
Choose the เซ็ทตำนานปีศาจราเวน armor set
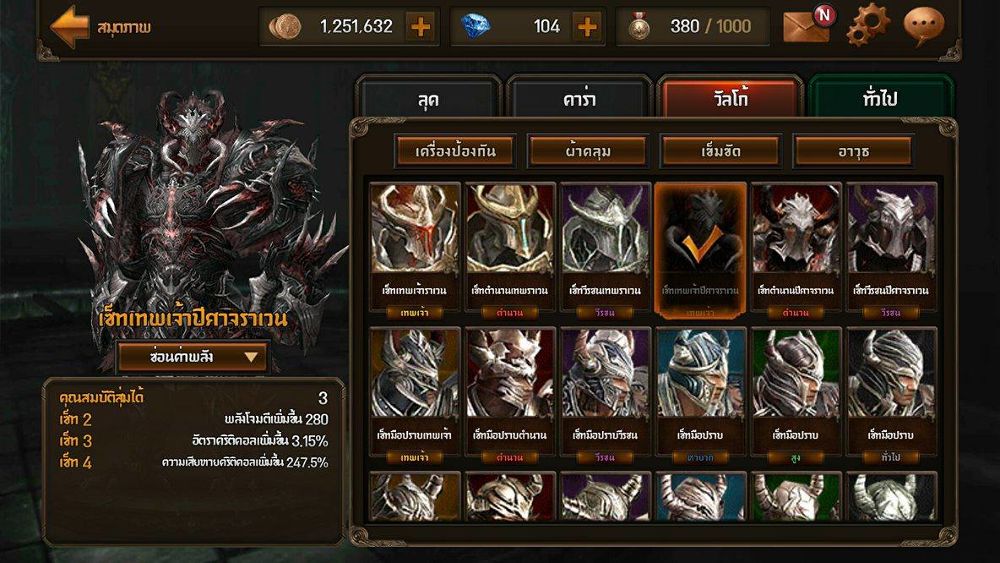(795, 250)
